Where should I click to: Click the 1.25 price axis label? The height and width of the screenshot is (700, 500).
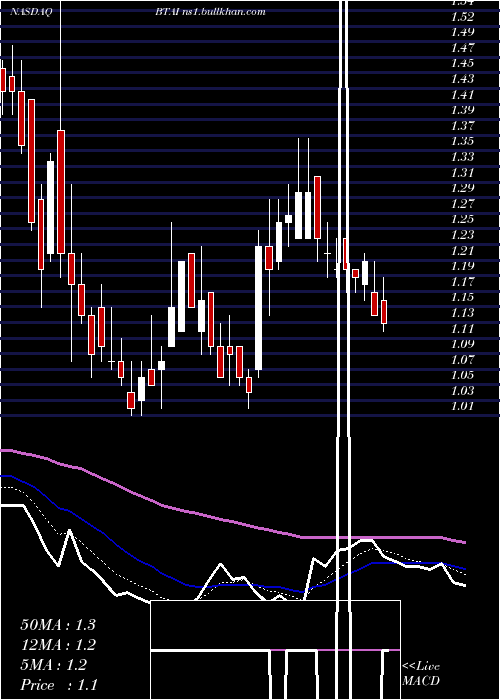click(462, 219)
